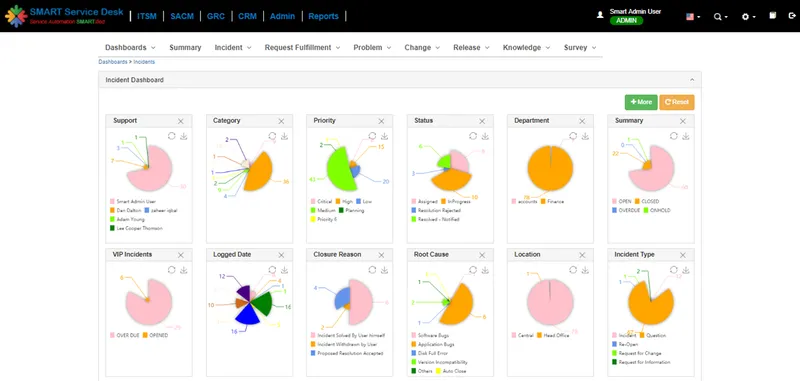Click the SMART Service Desk logo
Screen dimensions: 800x381
click(64, 16)
